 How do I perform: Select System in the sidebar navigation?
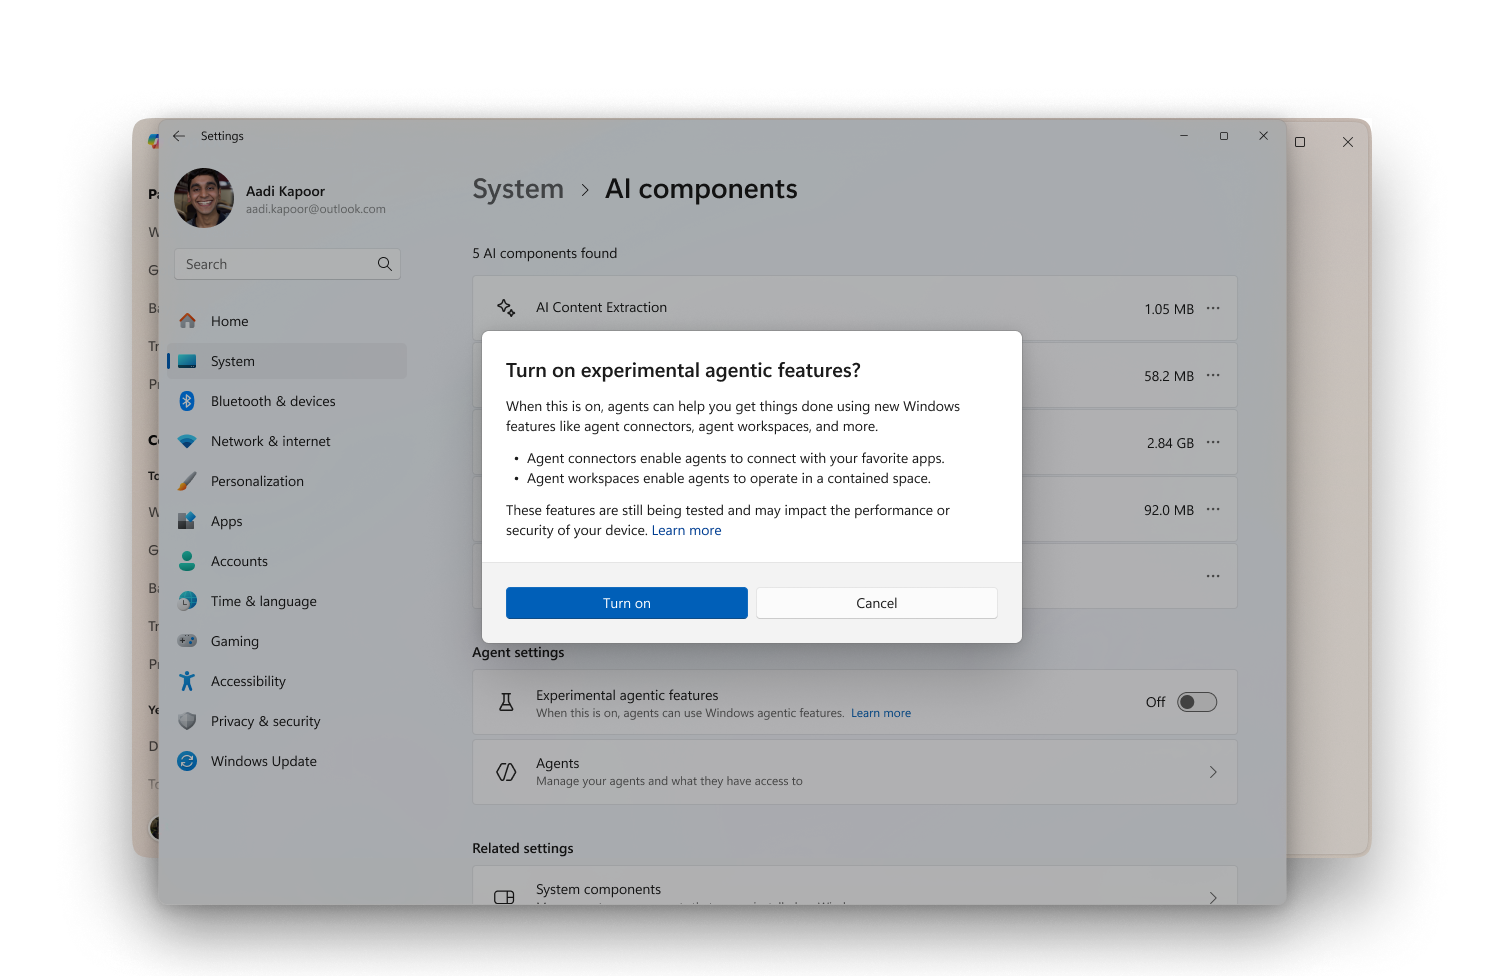pyautogui.click(x=287, y=361)
